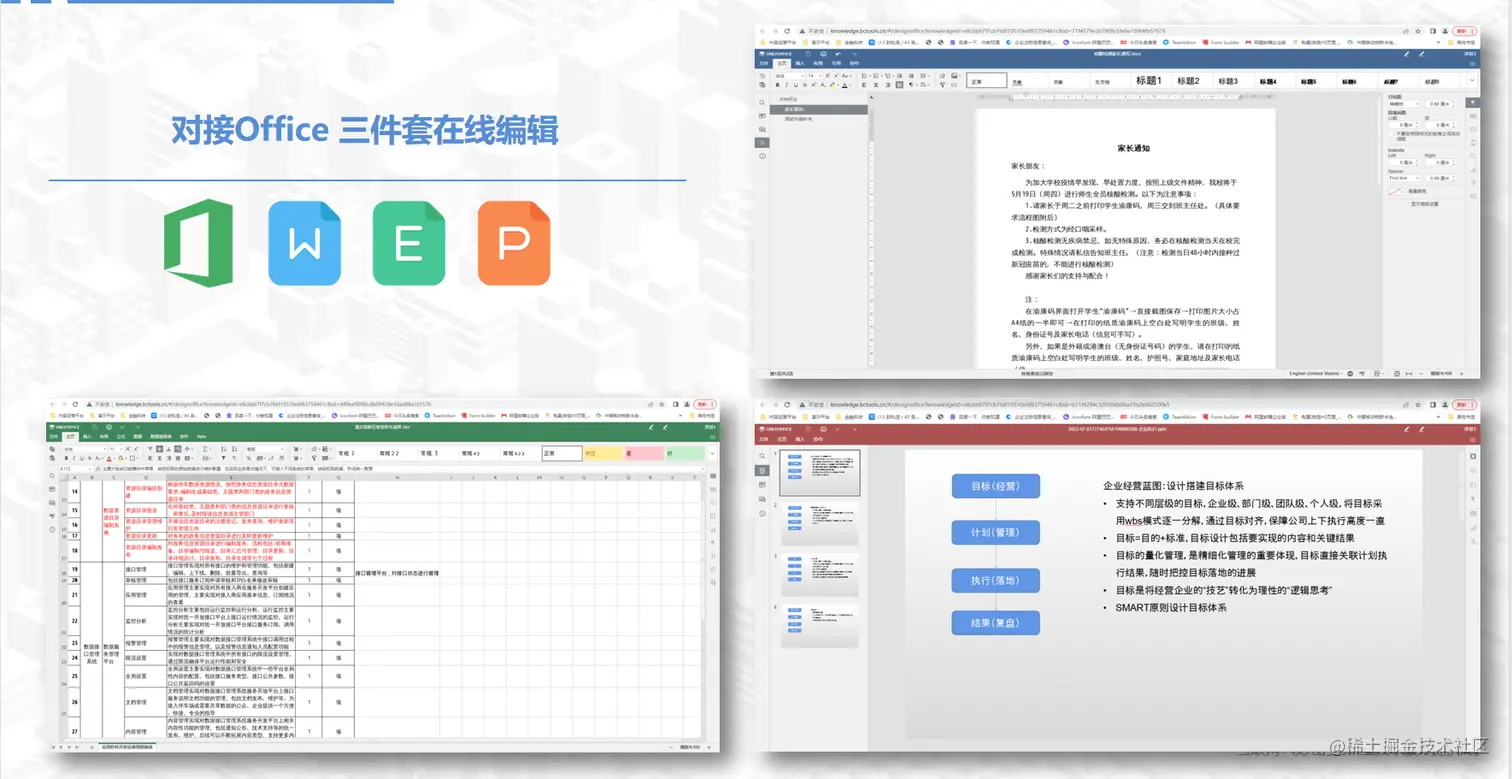Image resolution: width=1512 pixels, height=779 pixels.
Task: Open paragraph settings icon in document right sidebar
Action: (x=1473, y=103)
